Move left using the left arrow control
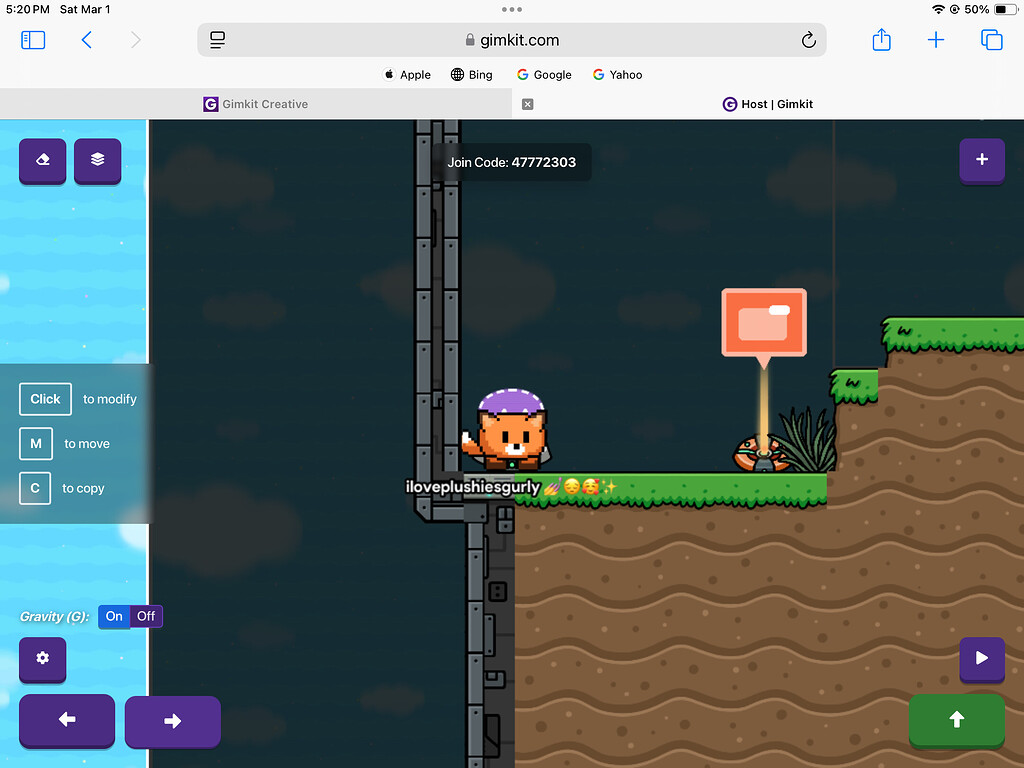Viewport: 1024px width, 768px height. click(x=66, y=721)
